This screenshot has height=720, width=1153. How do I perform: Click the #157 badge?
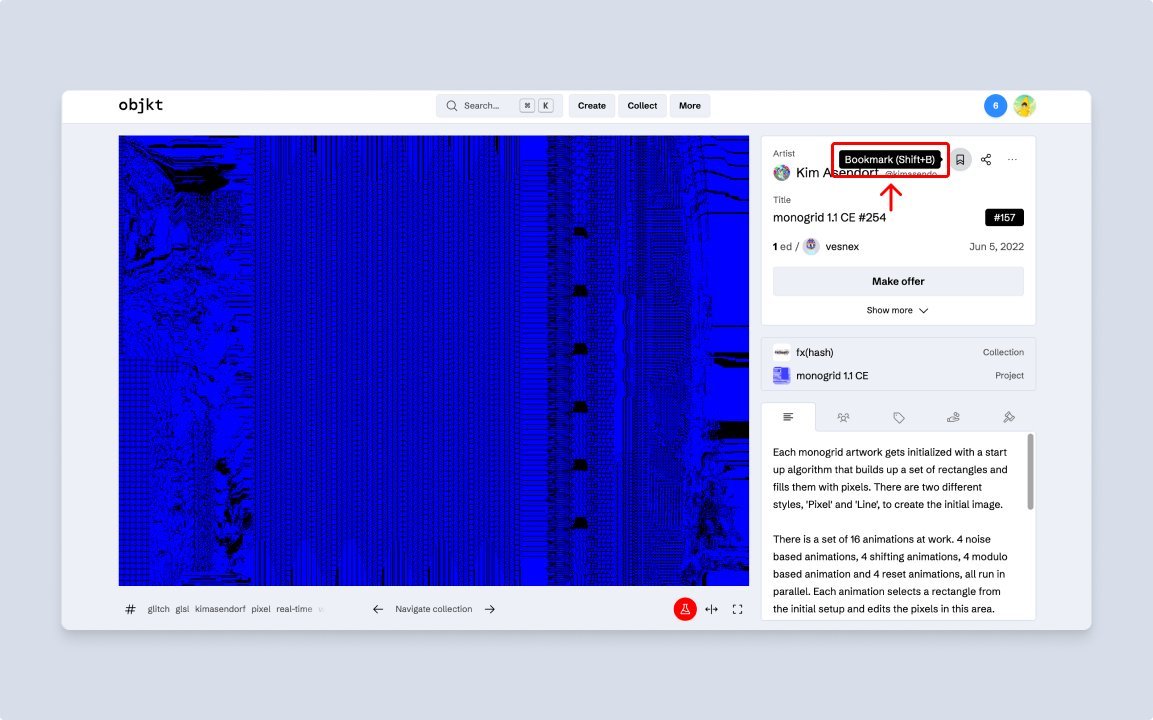pyautogui.click(x=1004, y=218)
